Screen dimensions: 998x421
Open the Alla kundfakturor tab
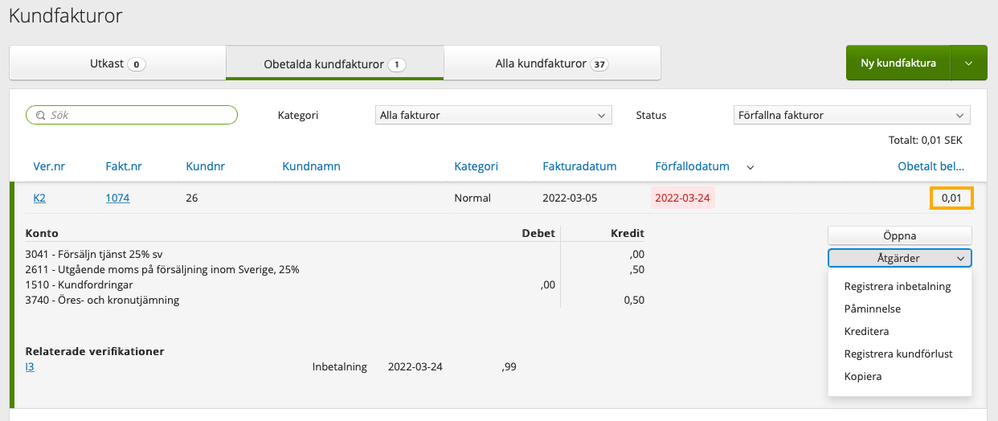pos(552,64)
